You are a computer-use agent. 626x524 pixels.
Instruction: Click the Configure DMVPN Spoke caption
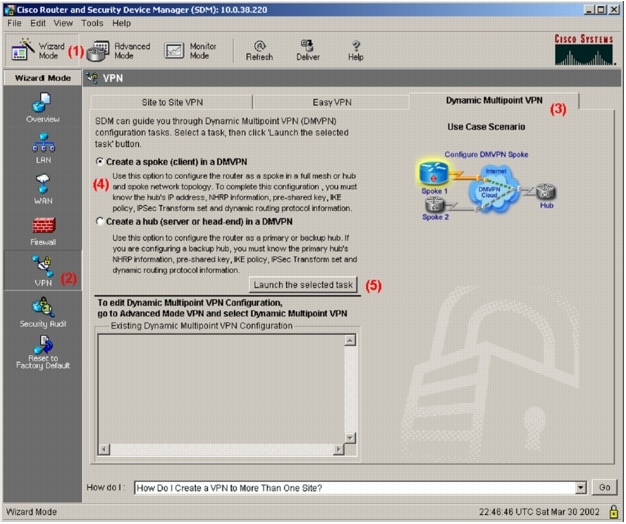pos(486,154)
